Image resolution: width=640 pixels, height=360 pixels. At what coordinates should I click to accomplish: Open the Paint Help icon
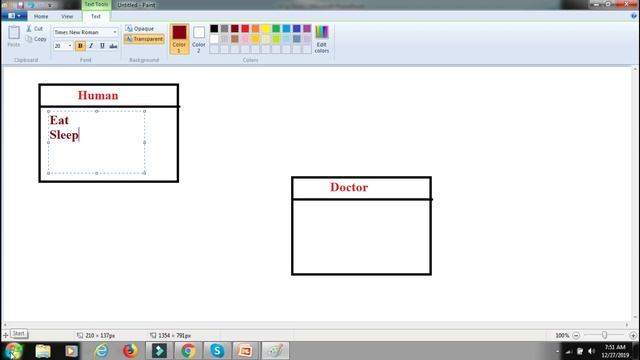[634, 16]
